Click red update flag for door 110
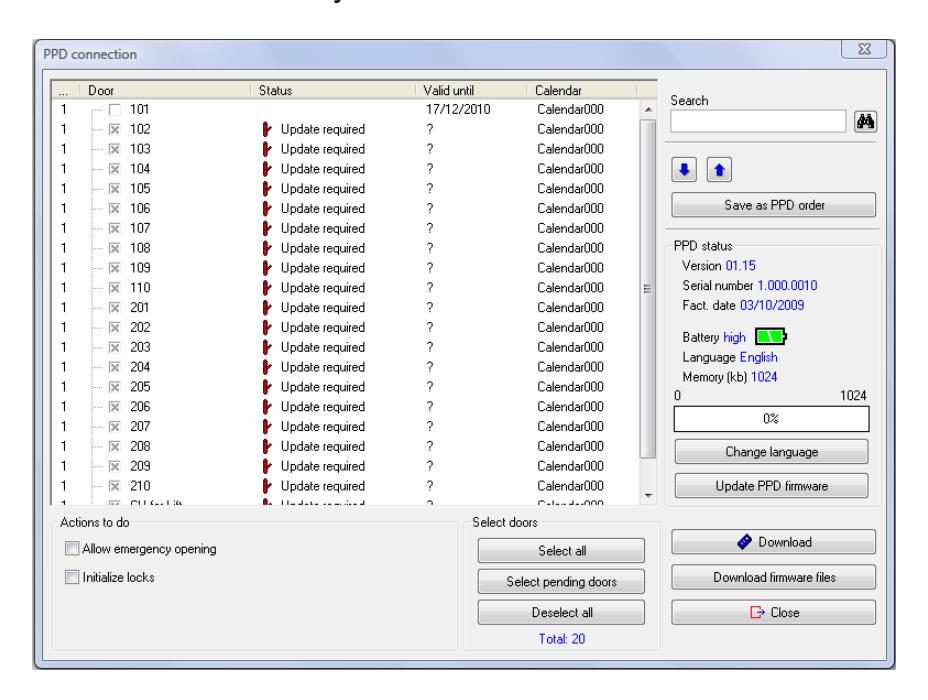Image resolution: width=928 pixels, height=700 pixels. point(267,288)
